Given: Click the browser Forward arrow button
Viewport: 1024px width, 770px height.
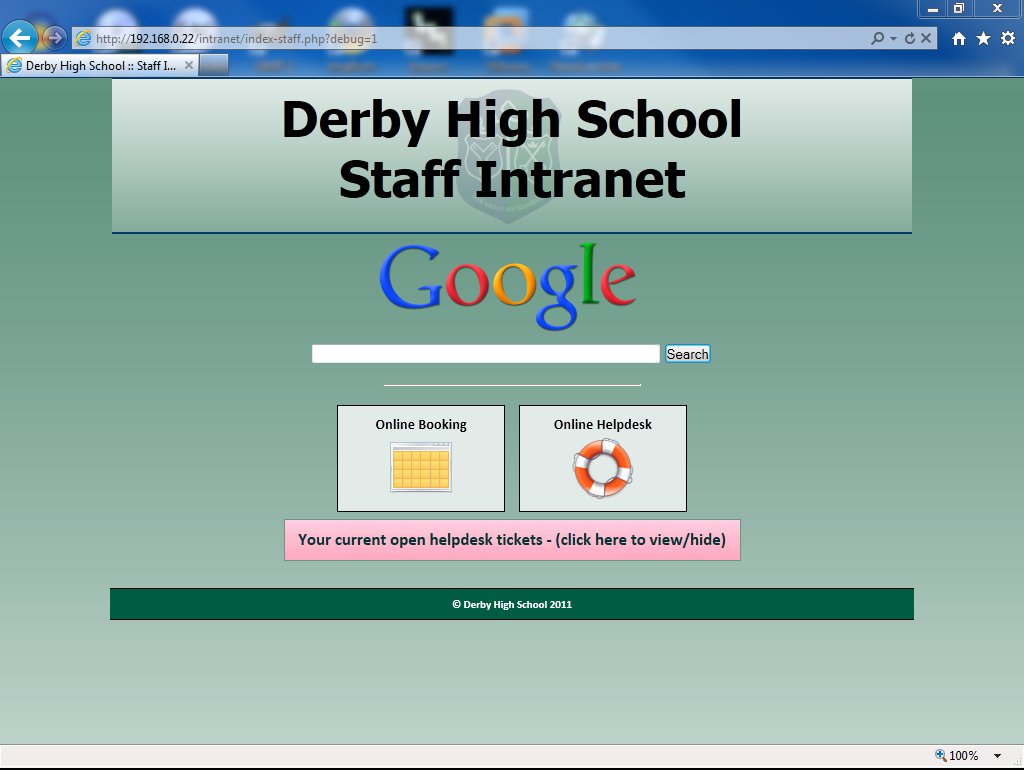Looking at the screenshot, I should [x=54, y=38].
